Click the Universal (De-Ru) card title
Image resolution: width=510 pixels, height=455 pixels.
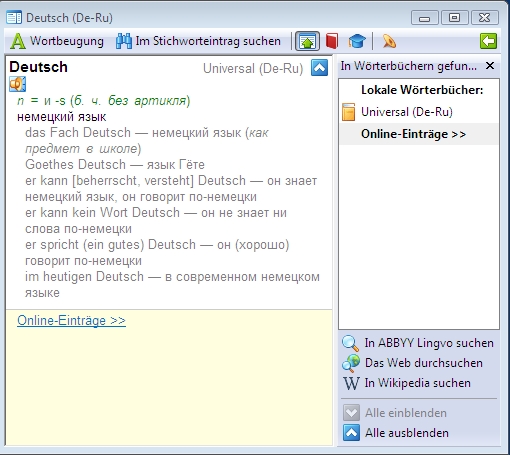253,68
